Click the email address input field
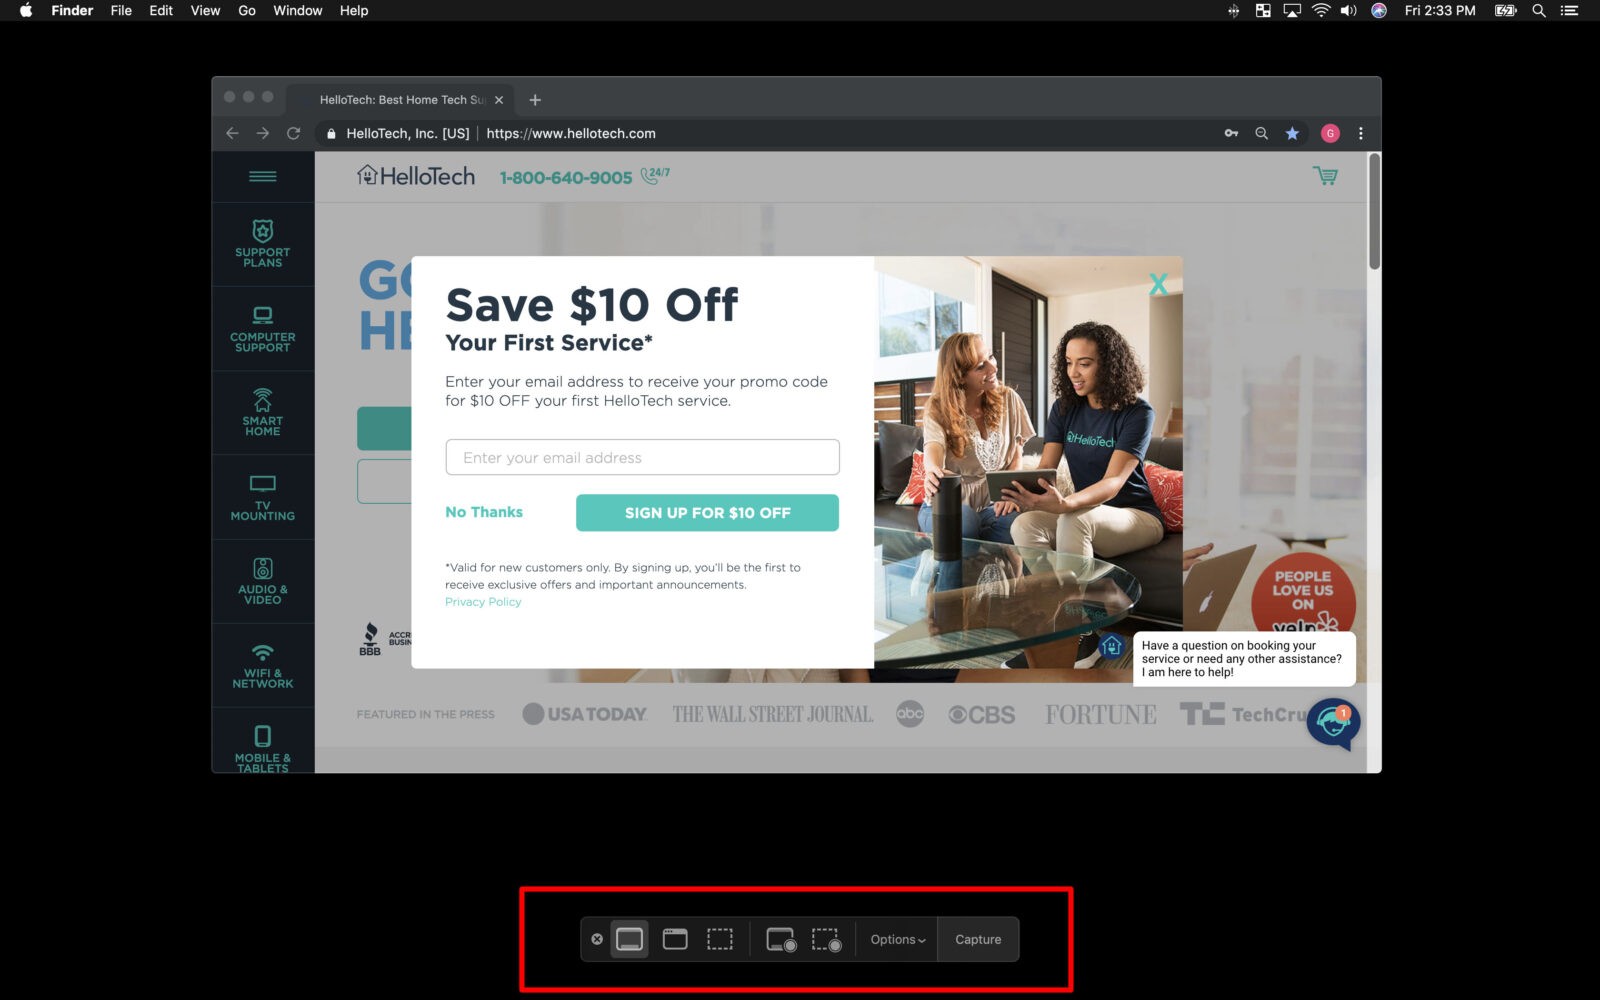 click(643, 457)
